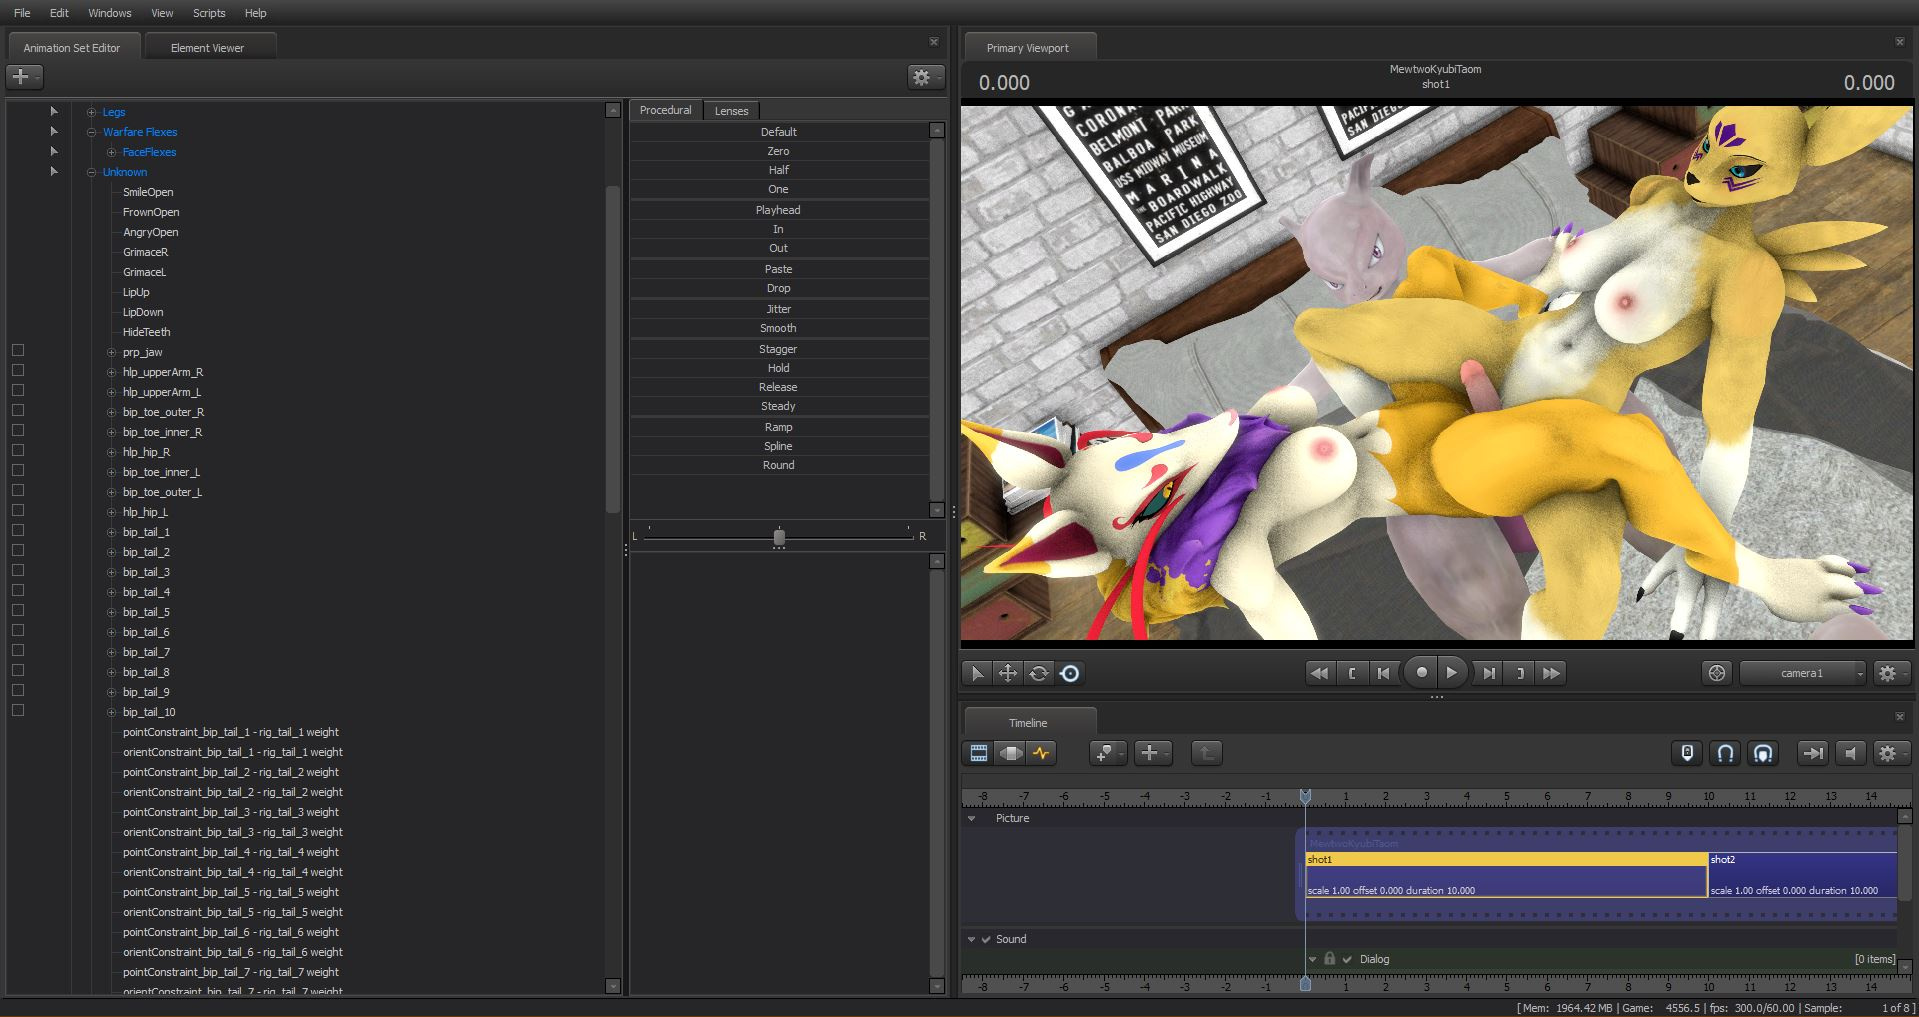
Task: Collapse the Warfare Flexes group
Action: [92, 132]
